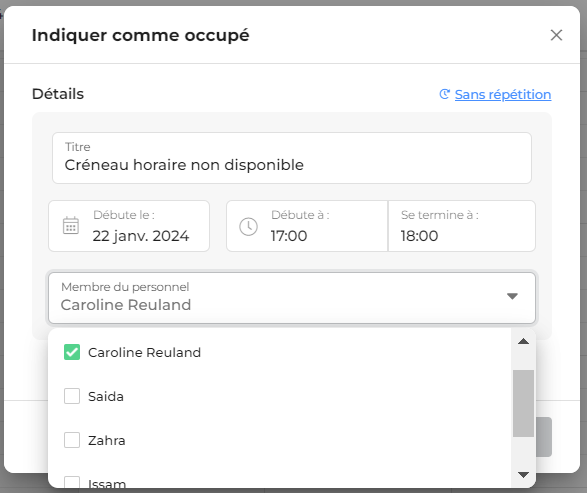Image resolution: width=587 pixels, height=493 pixels.
Task: Tick the Zahra checkbox
Action: point(72,440)
